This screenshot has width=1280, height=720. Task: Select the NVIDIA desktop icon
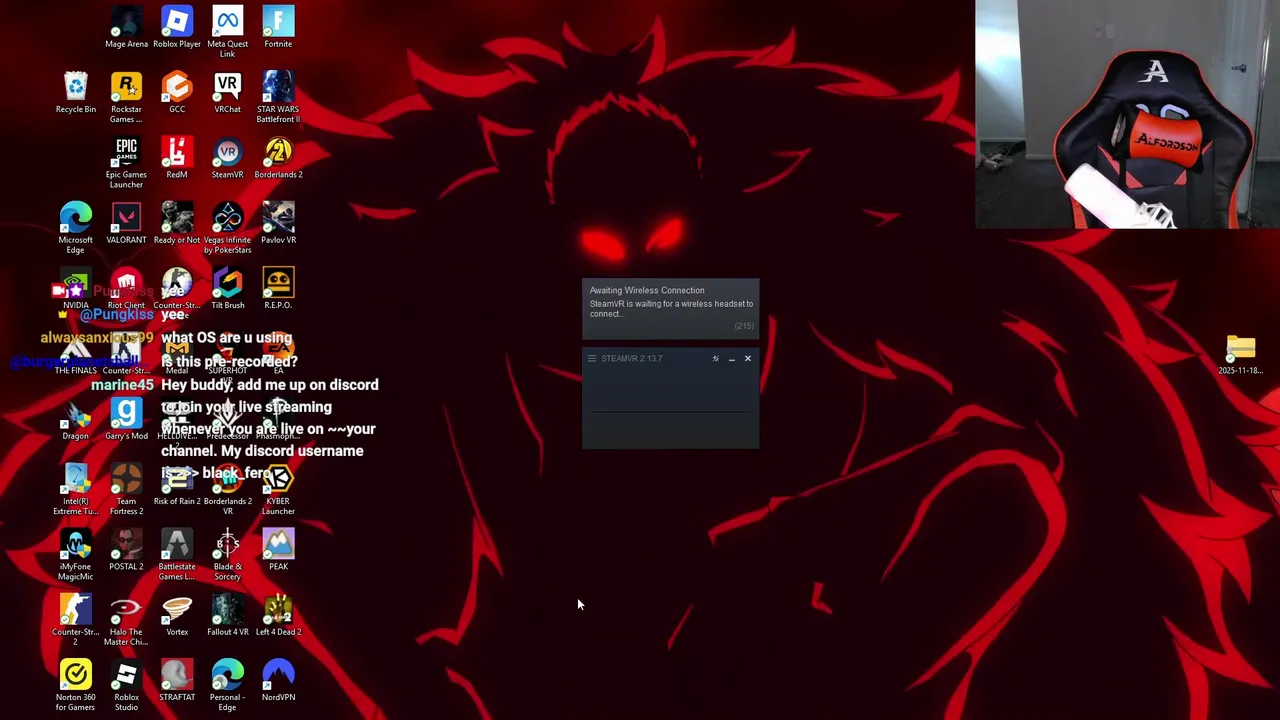tap(76, 289)
